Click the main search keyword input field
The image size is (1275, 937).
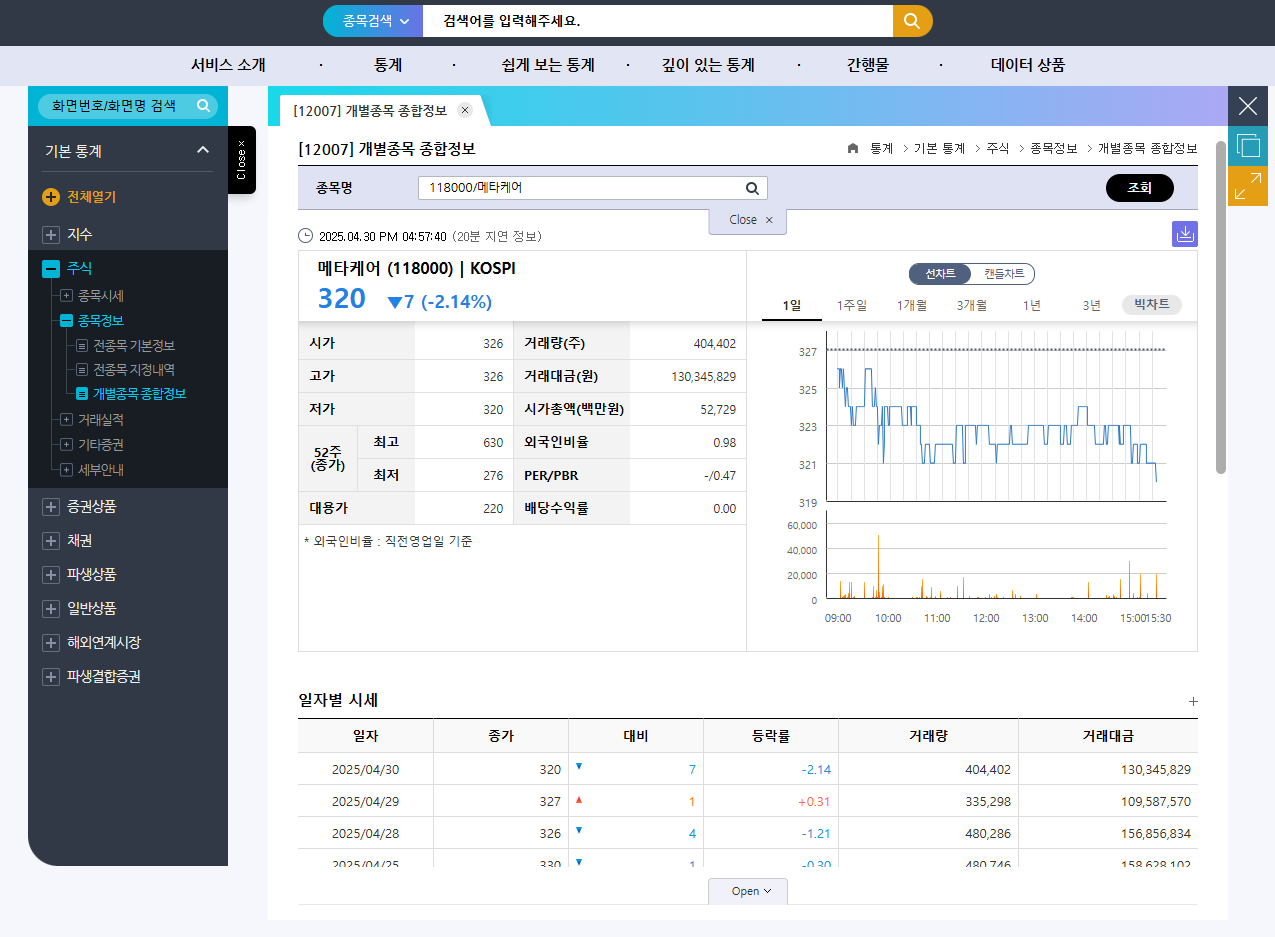point(657,21)
